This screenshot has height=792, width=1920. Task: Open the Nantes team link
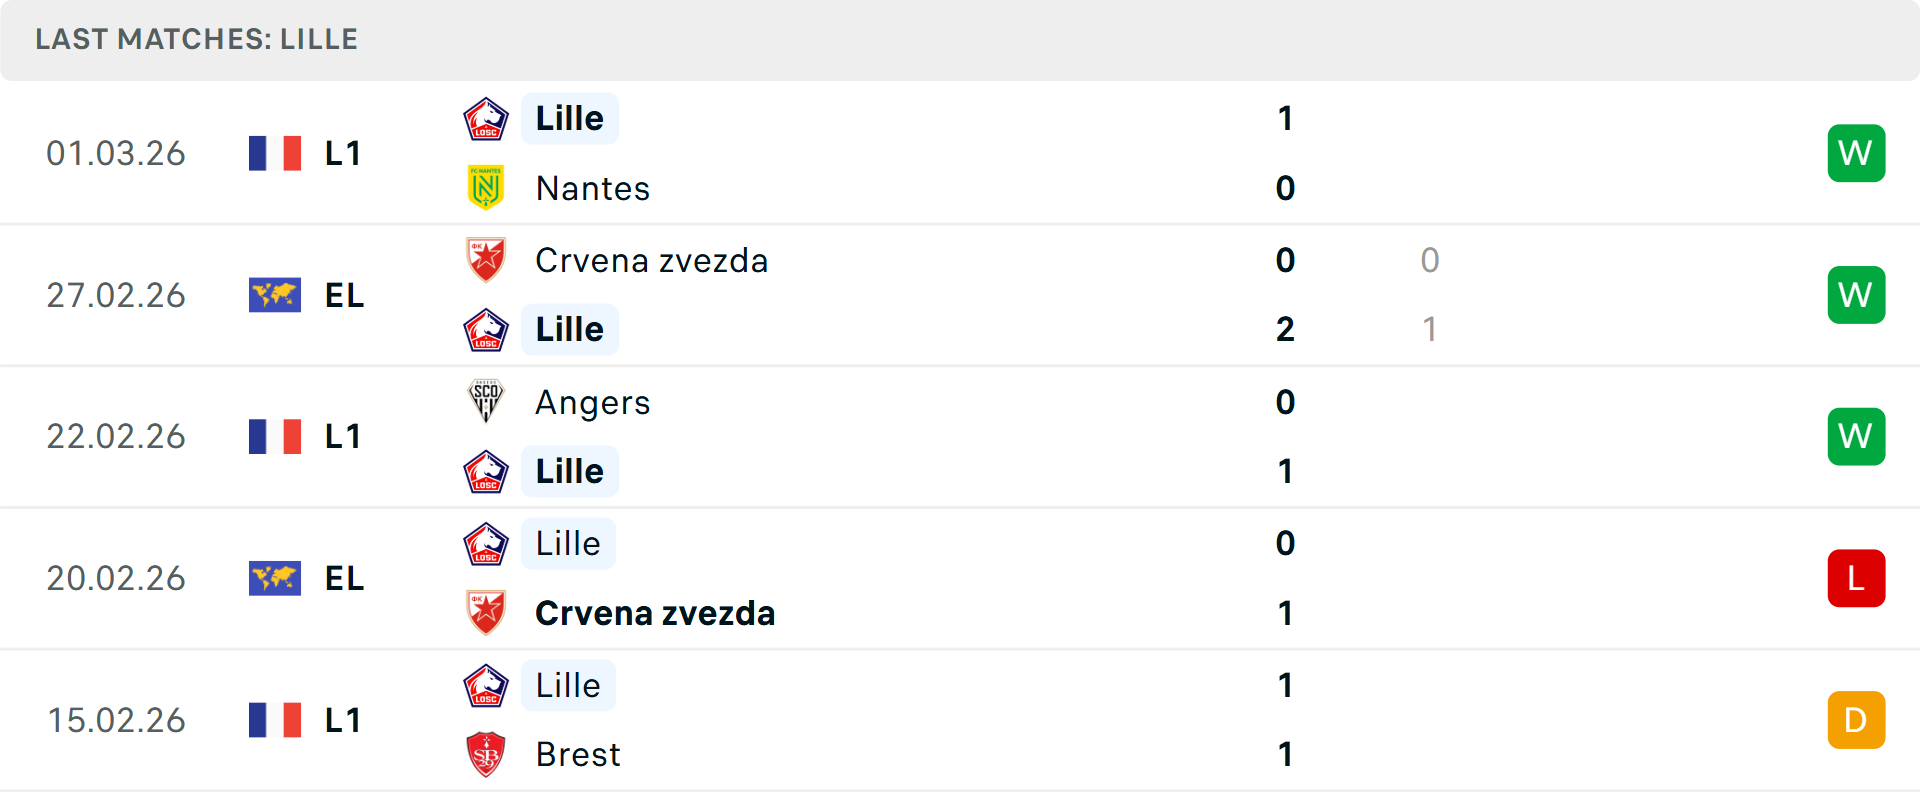(593, 188)
